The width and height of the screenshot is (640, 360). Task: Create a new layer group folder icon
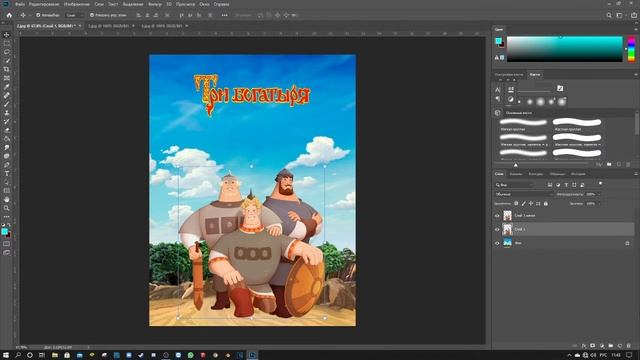point(611,346)
